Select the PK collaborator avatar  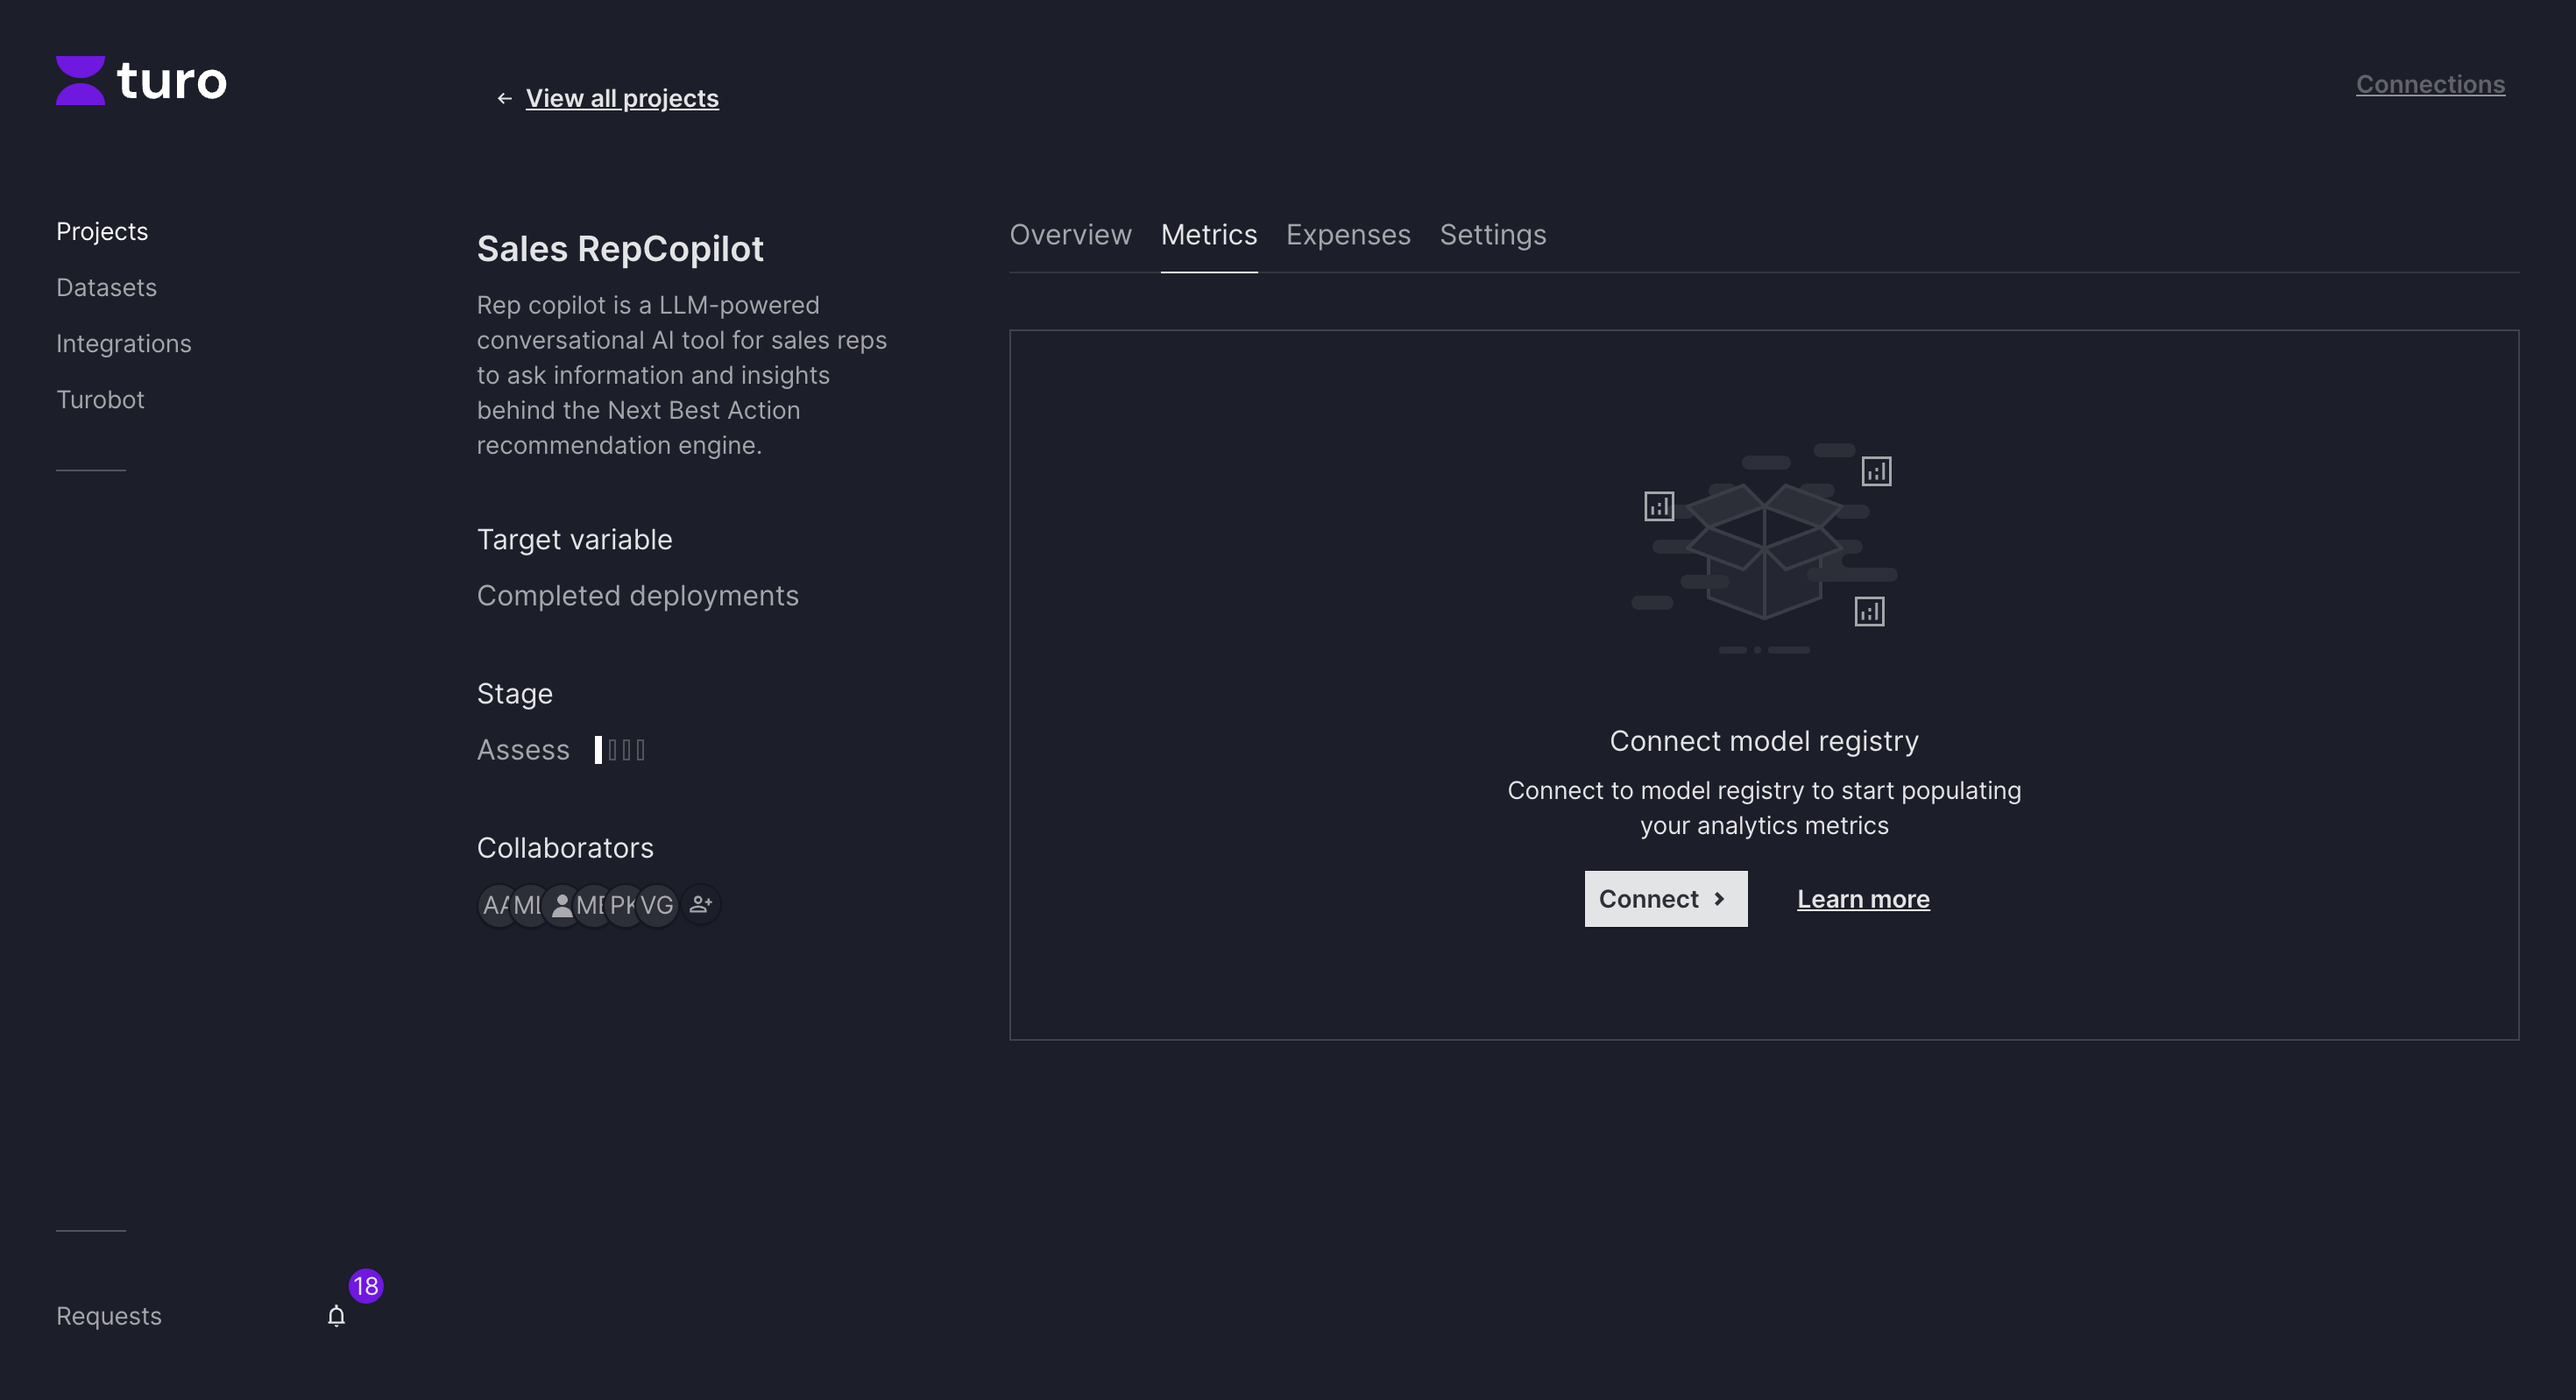coord(626,904)
